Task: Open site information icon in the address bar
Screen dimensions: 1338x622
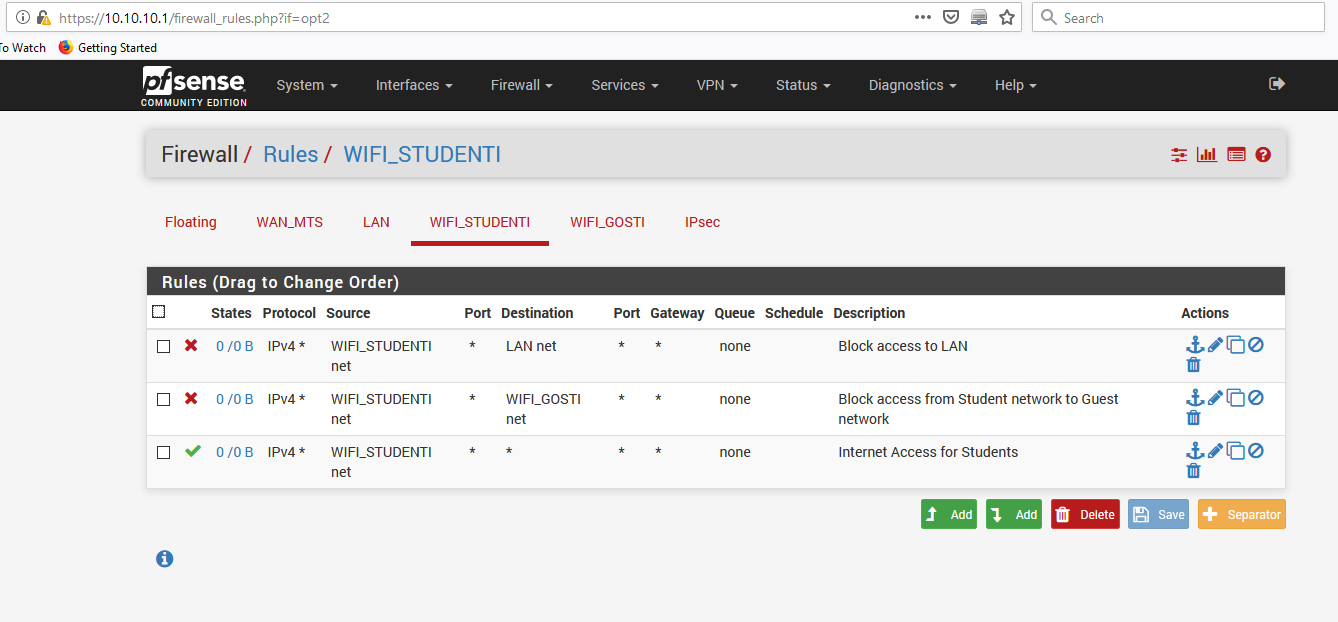Action: click(24, 18)
